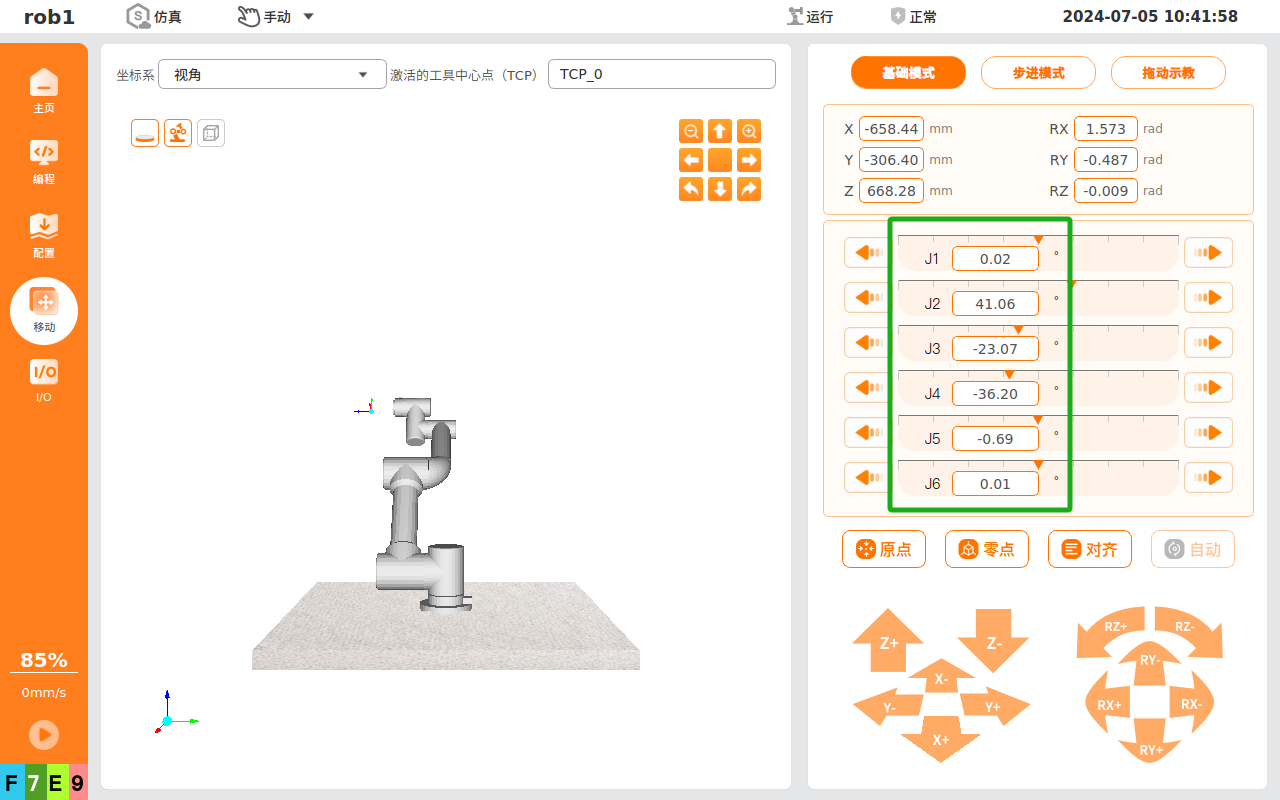
Task: Click the 零点 zero position button
Action: (x=987, y=549)
